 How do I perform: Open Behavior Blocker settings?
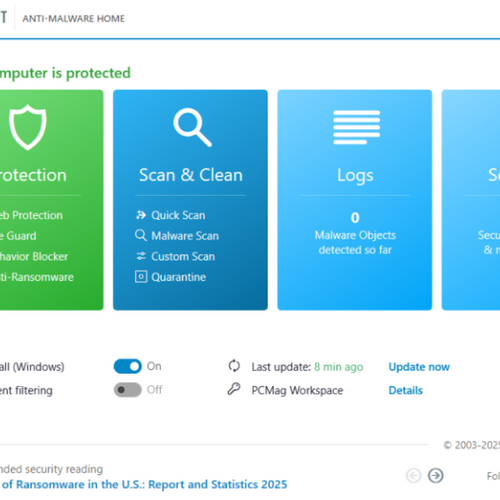click(x=34, y=256)
